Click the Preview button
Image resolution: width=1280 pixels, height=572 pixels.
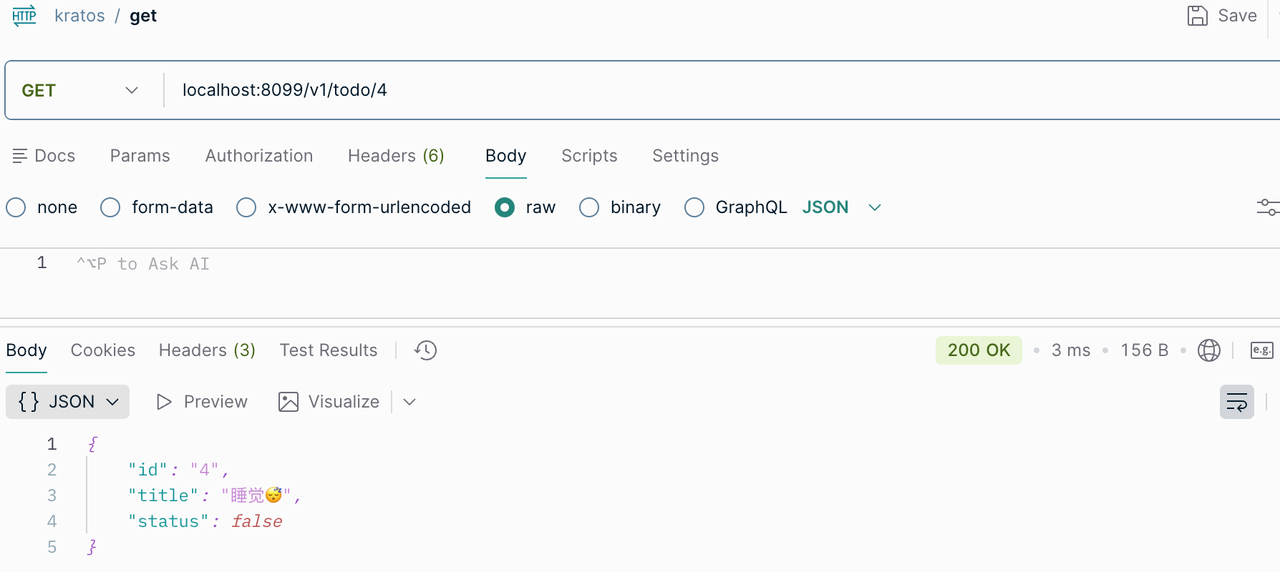[201, 402]
